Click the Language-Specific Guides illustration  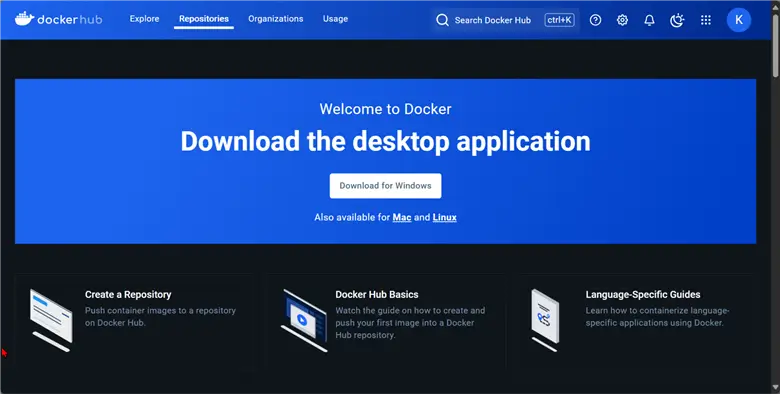pos(545,320)
